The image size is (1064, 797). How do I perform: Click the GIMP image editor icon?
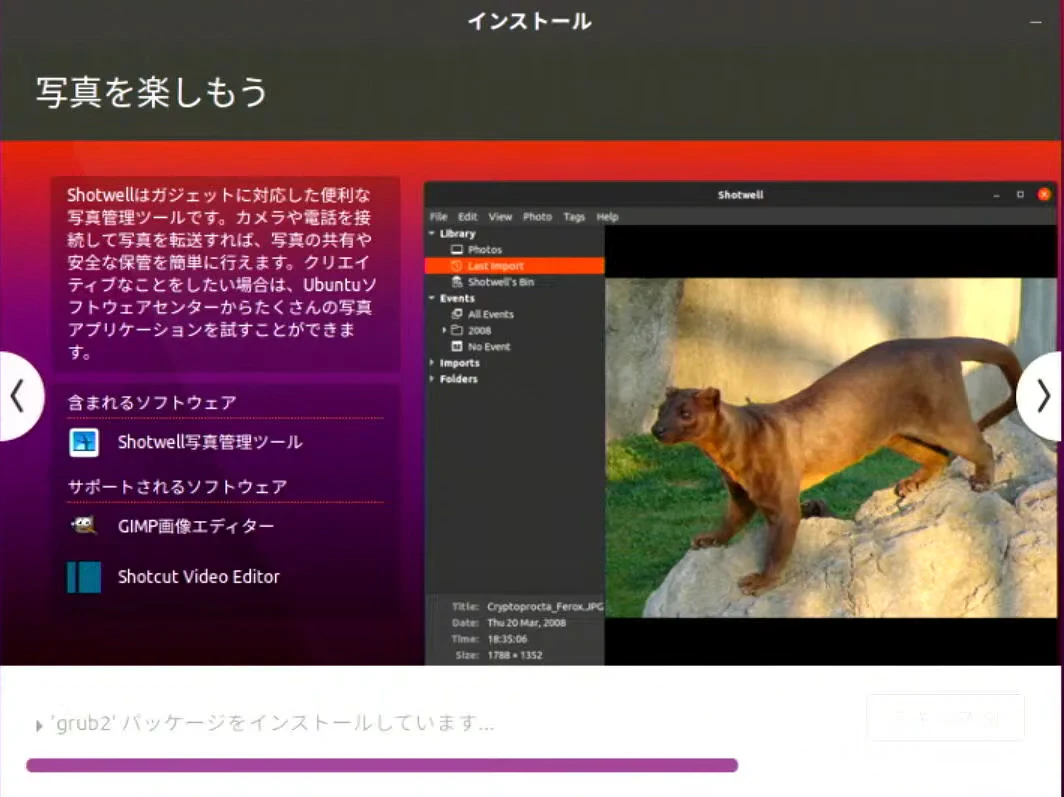click(x=84, y=526)
